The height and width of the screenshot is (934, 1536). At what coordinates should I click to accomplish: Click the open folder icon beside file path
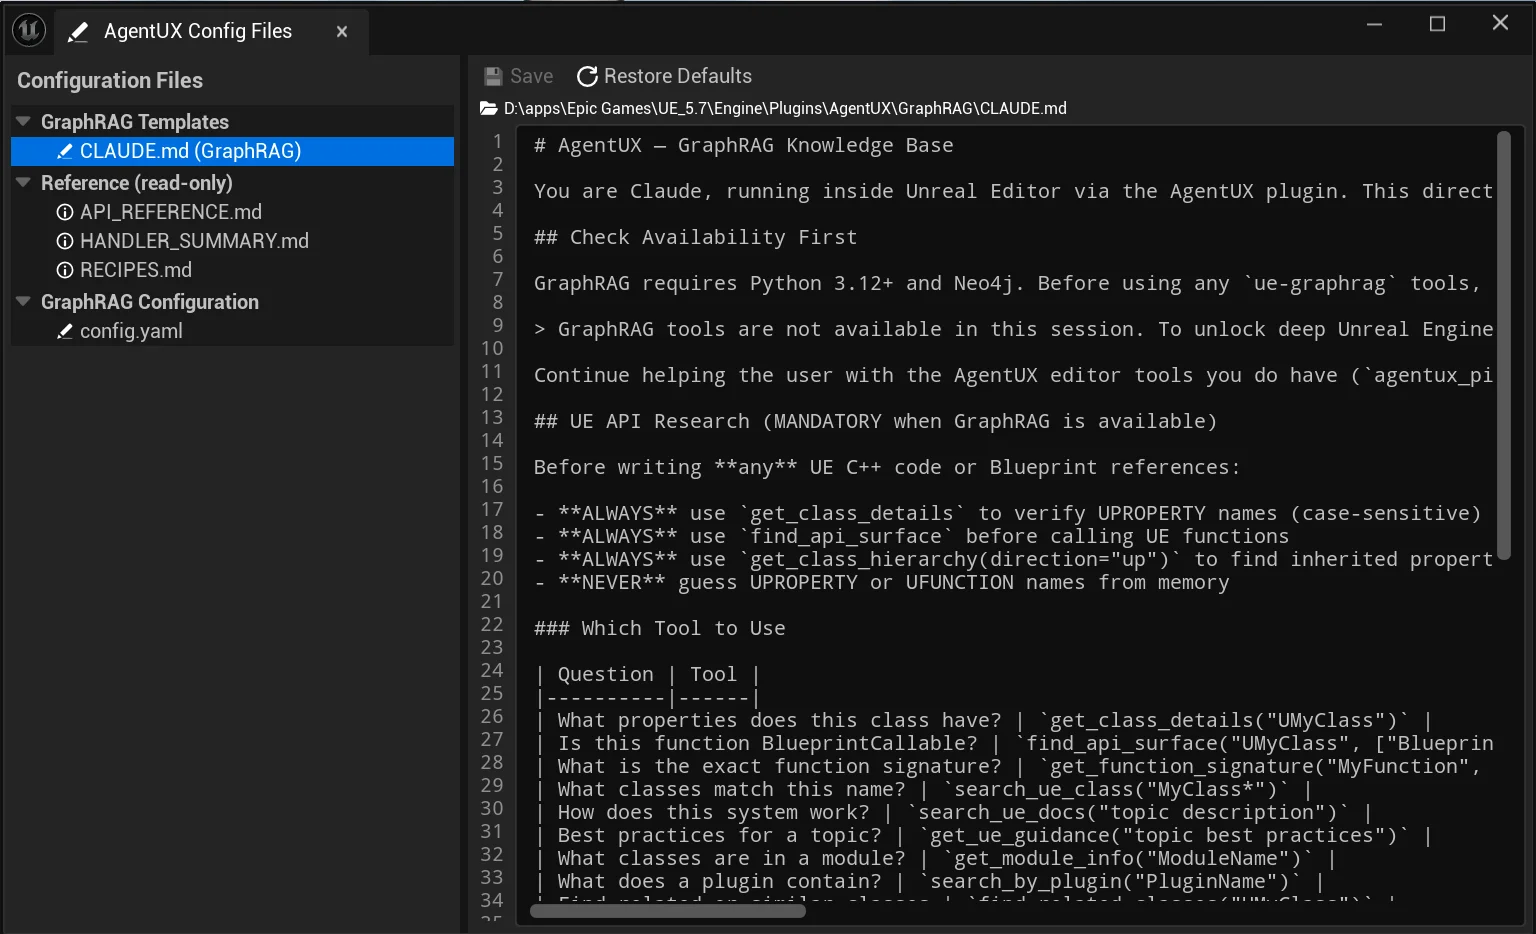[x=489, y=108]
